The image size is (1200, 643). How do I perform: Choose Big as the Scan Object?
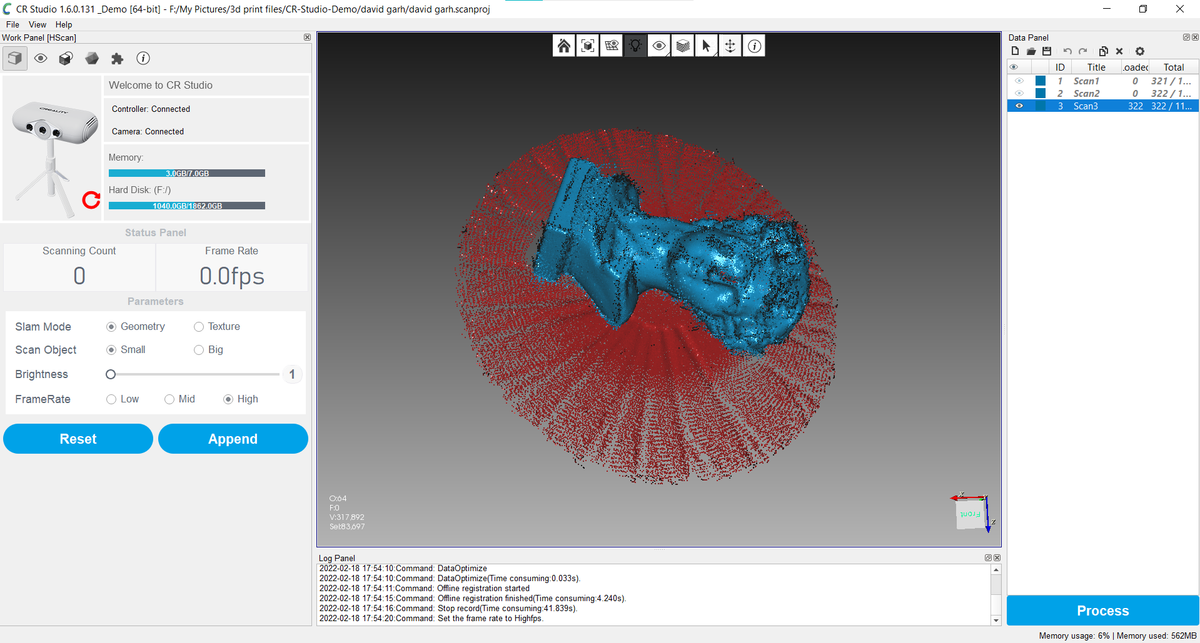coord(198,350)
